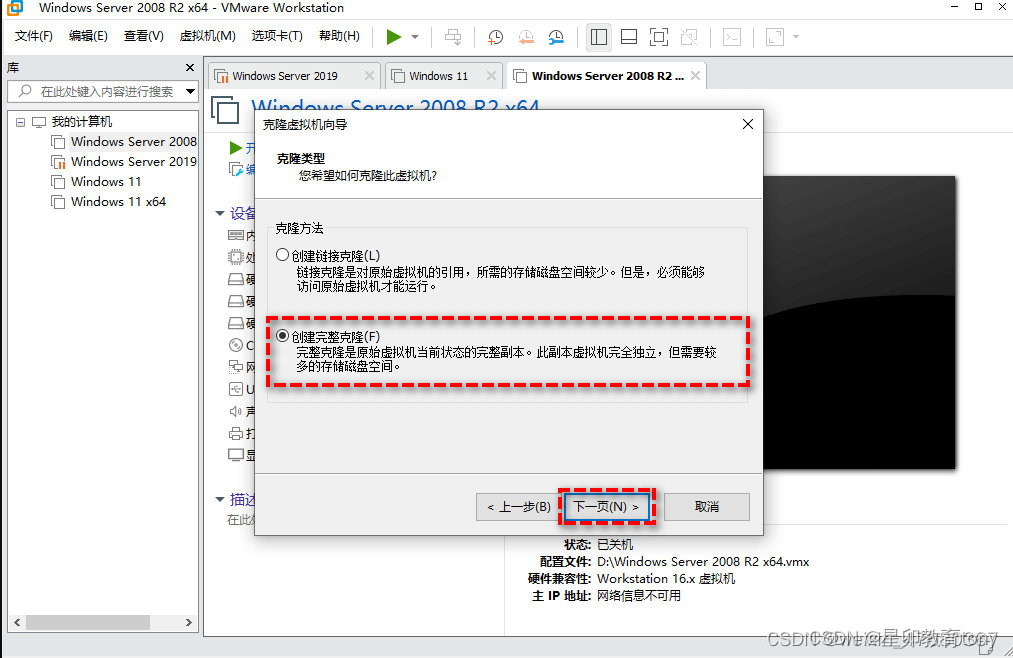
Task: Click the 已关机 status text
Action: pyautogui.click(x=615, y=544)
